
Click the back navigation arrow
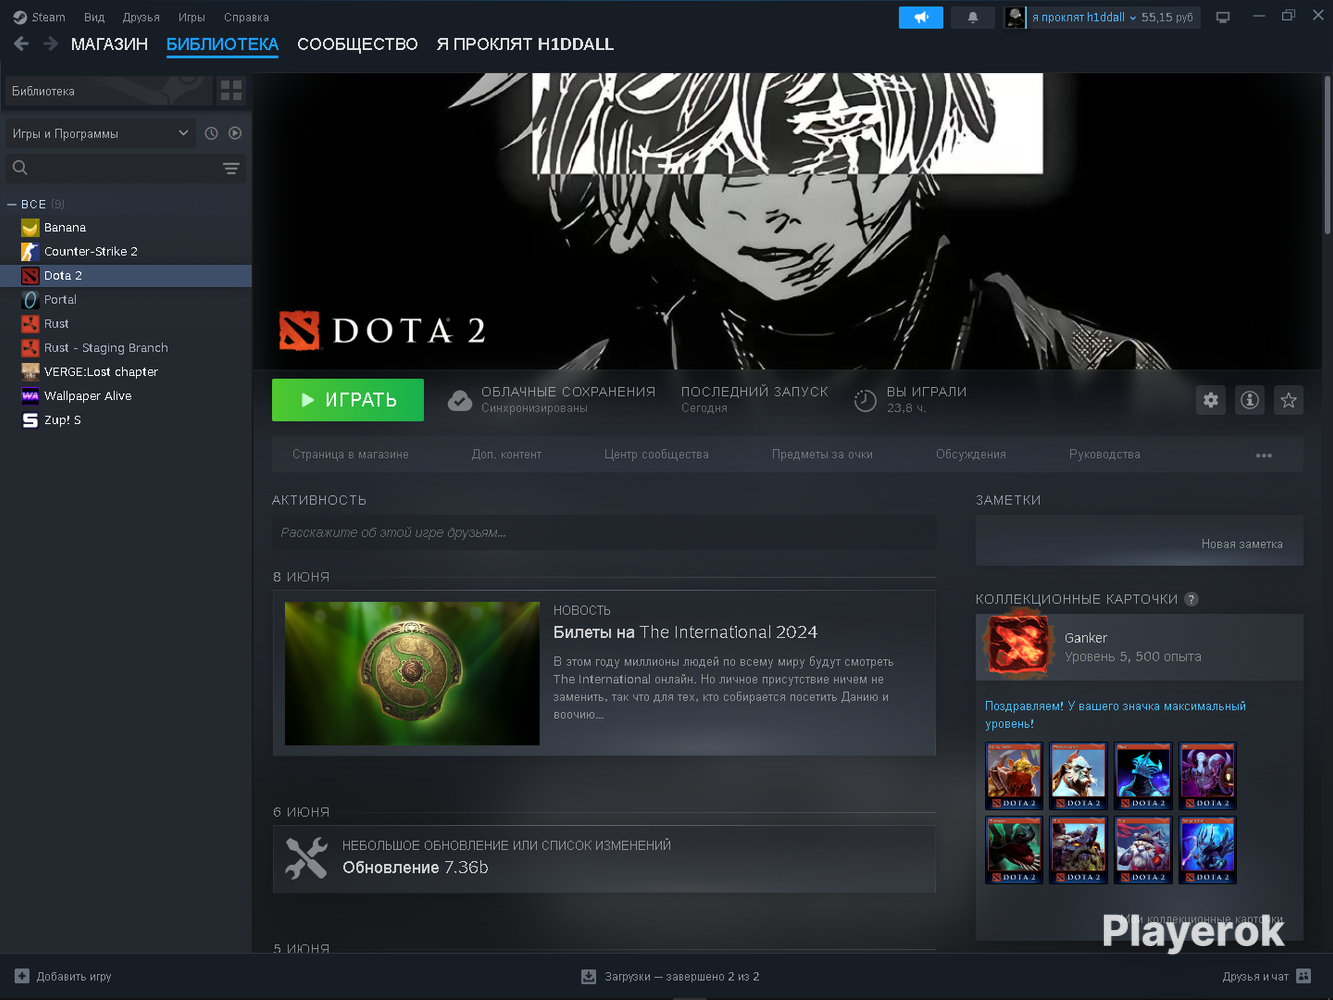tap(21, 44)
